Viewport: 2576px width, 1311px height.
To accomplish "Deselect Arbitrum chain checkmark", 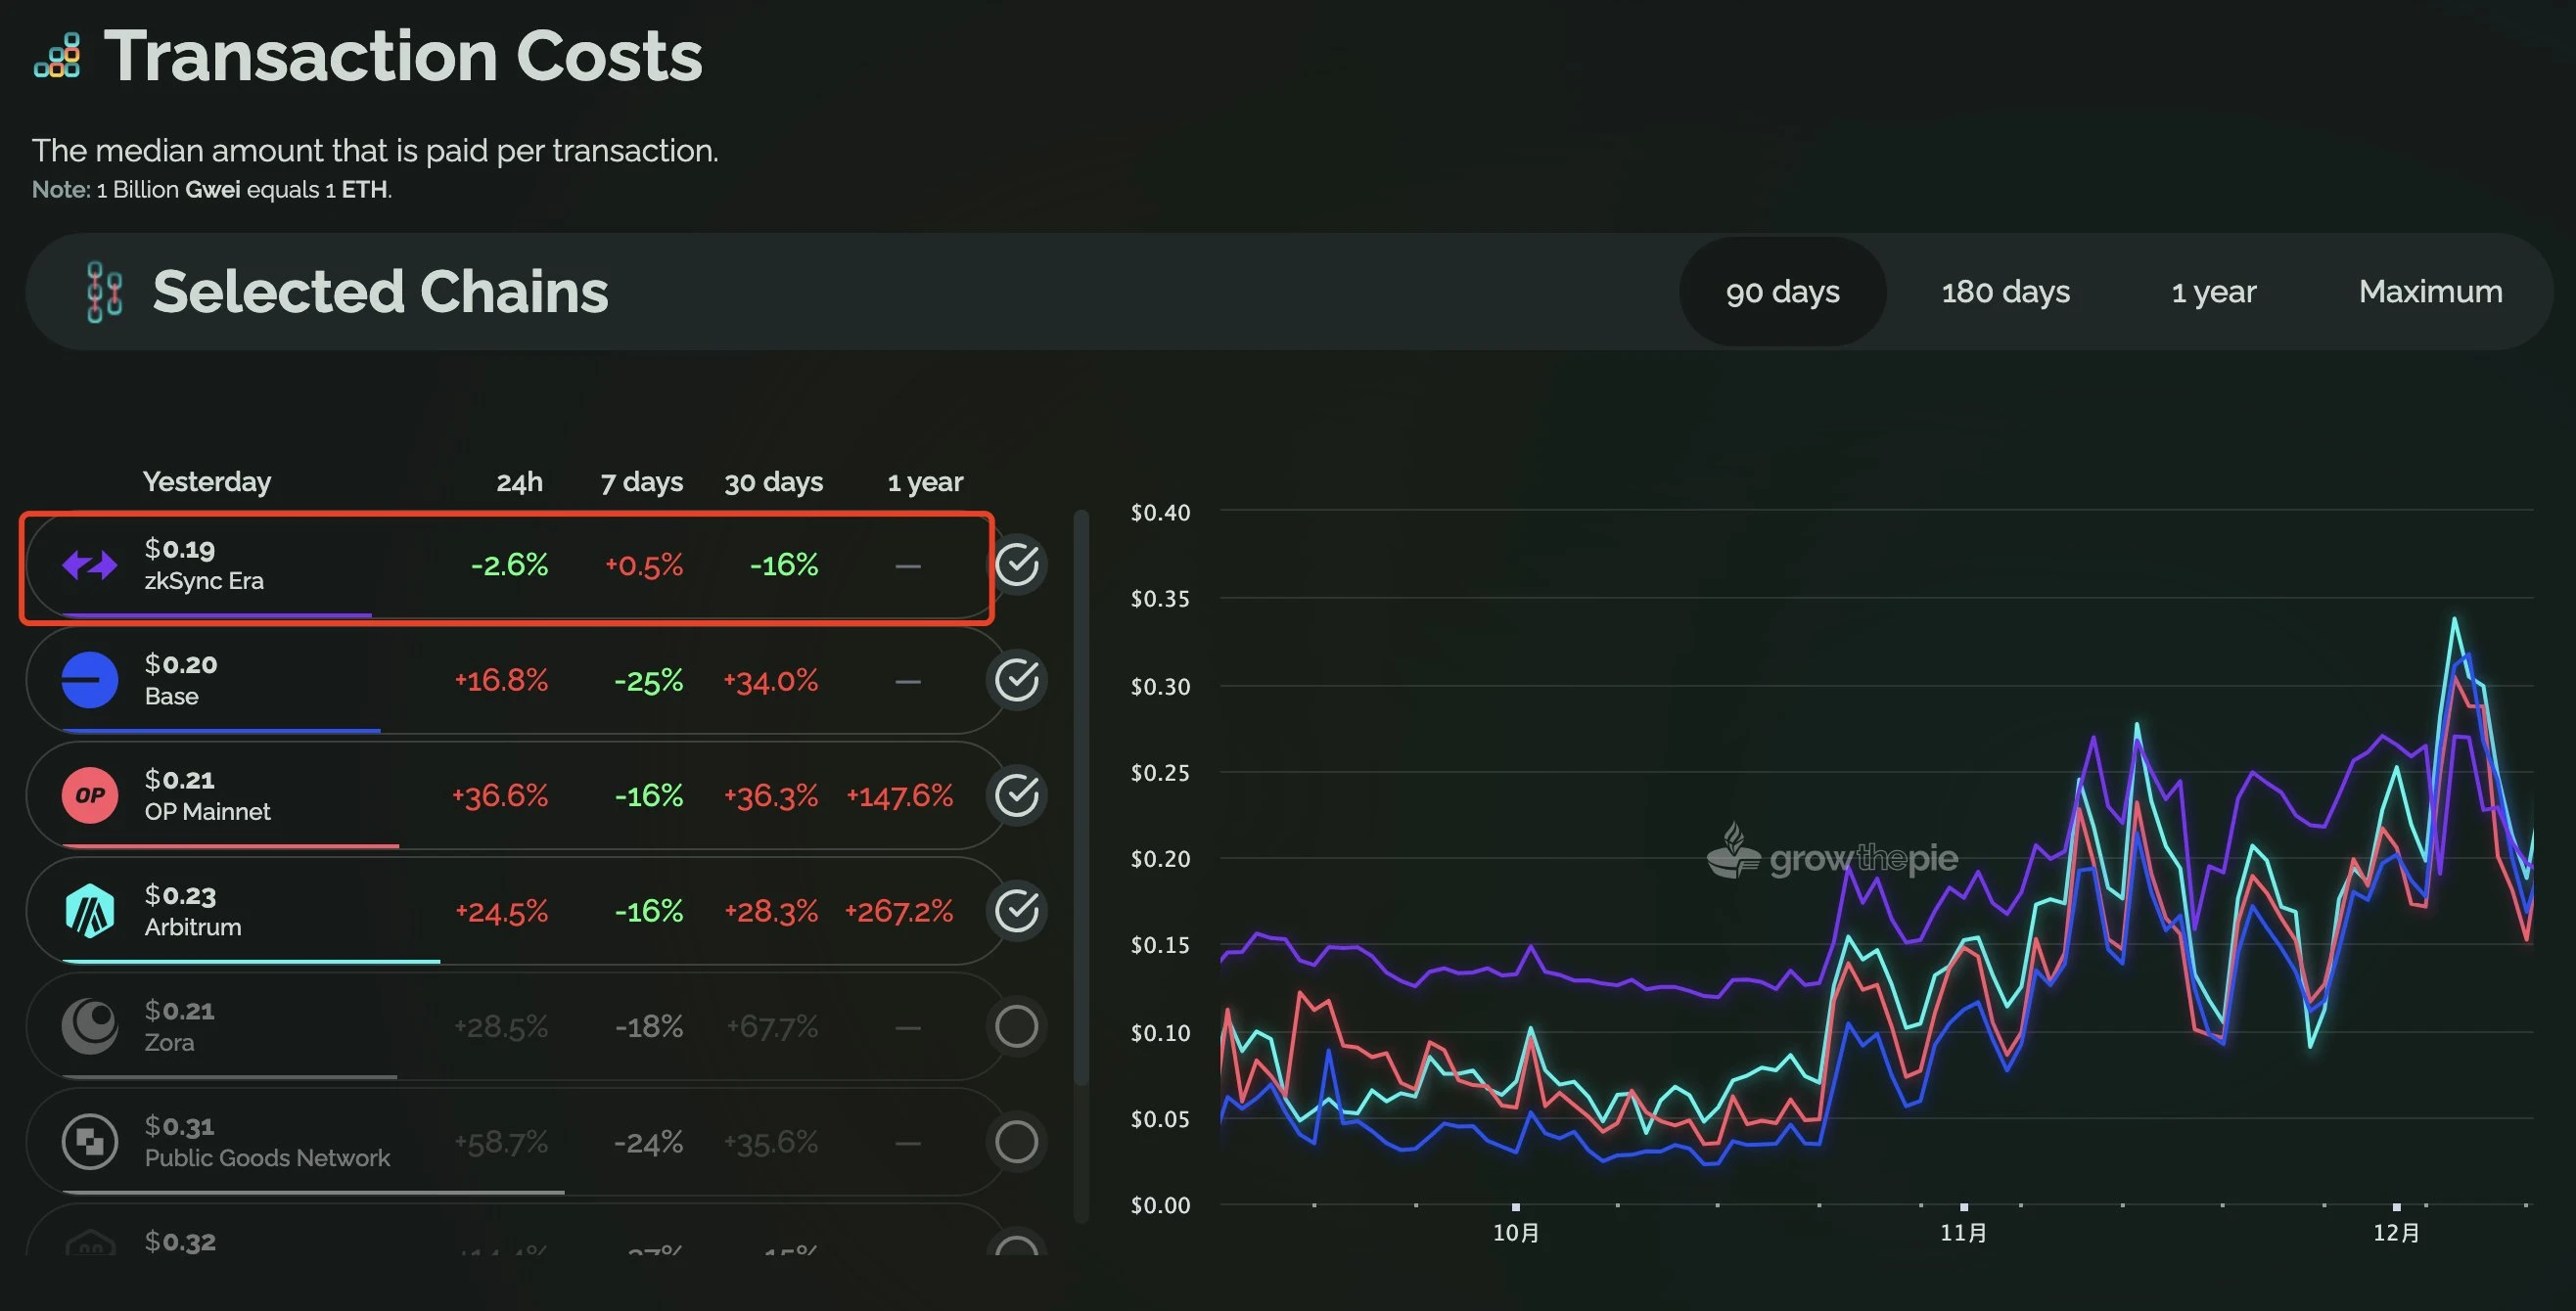I will pyautogui.click(x=1017, y=910).
